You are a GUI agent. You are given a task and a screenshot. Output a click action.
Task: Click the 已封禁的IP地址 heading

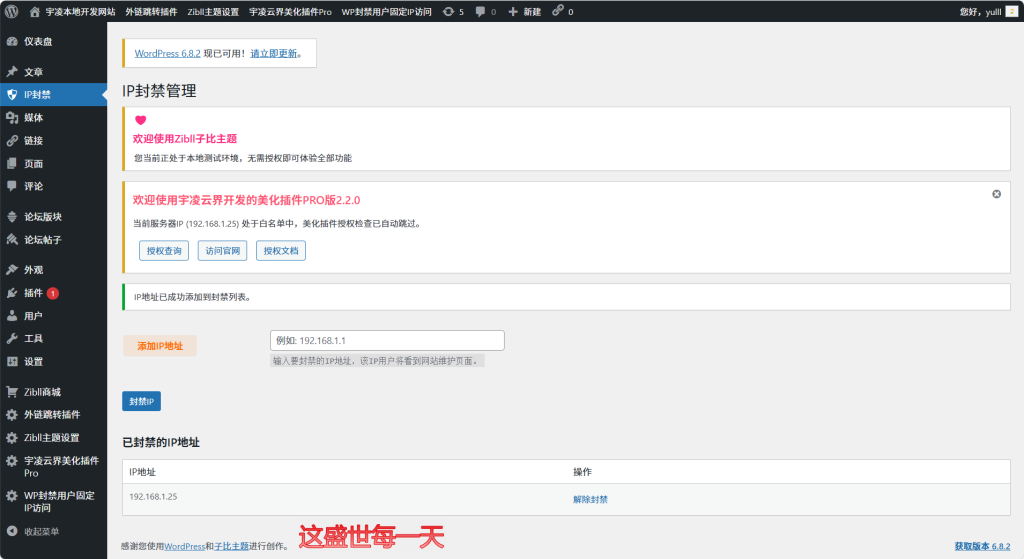tap(161, 442)
